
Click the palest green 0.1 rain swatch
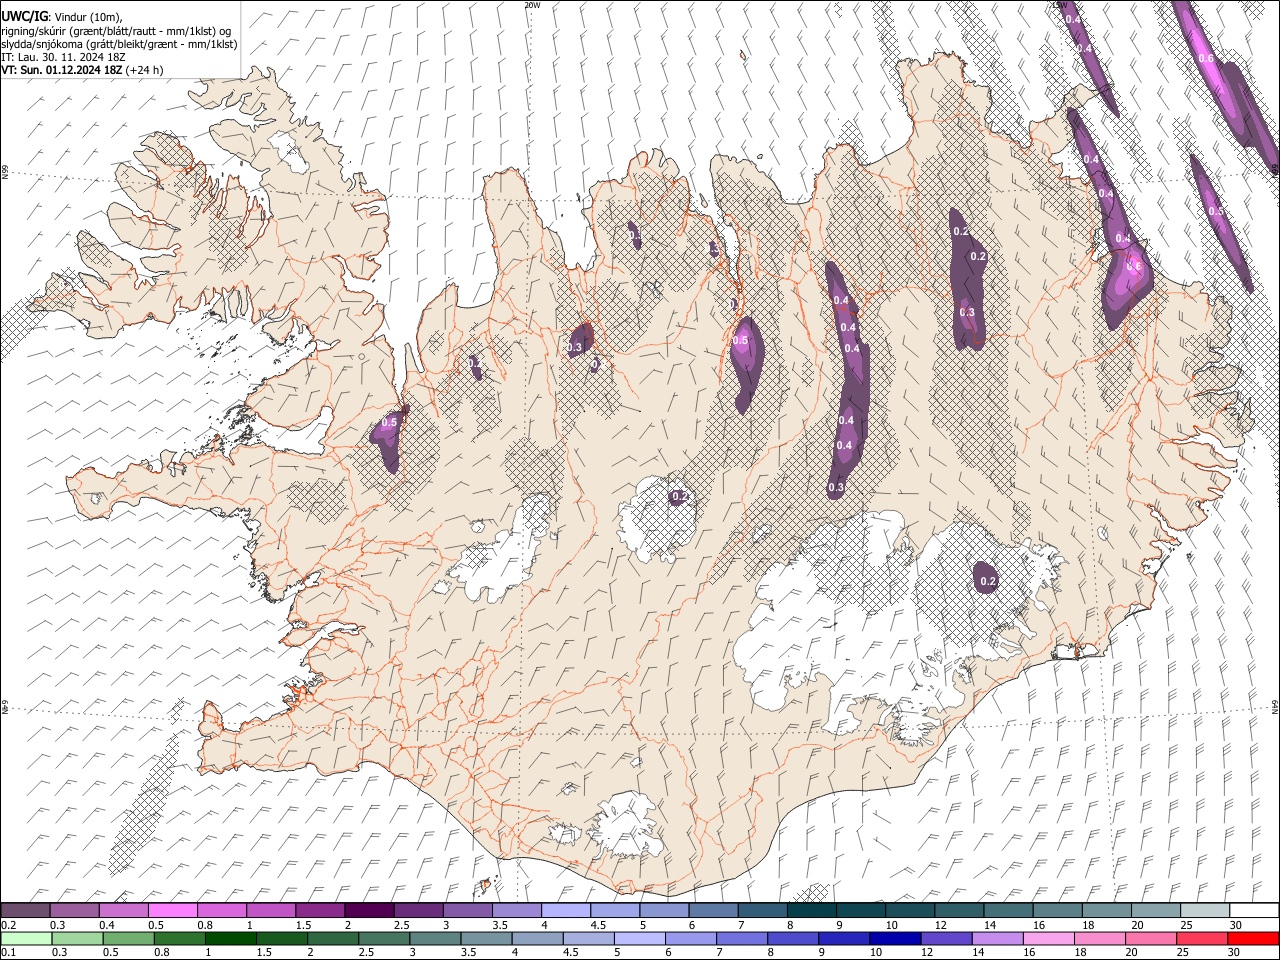point(26,938)
